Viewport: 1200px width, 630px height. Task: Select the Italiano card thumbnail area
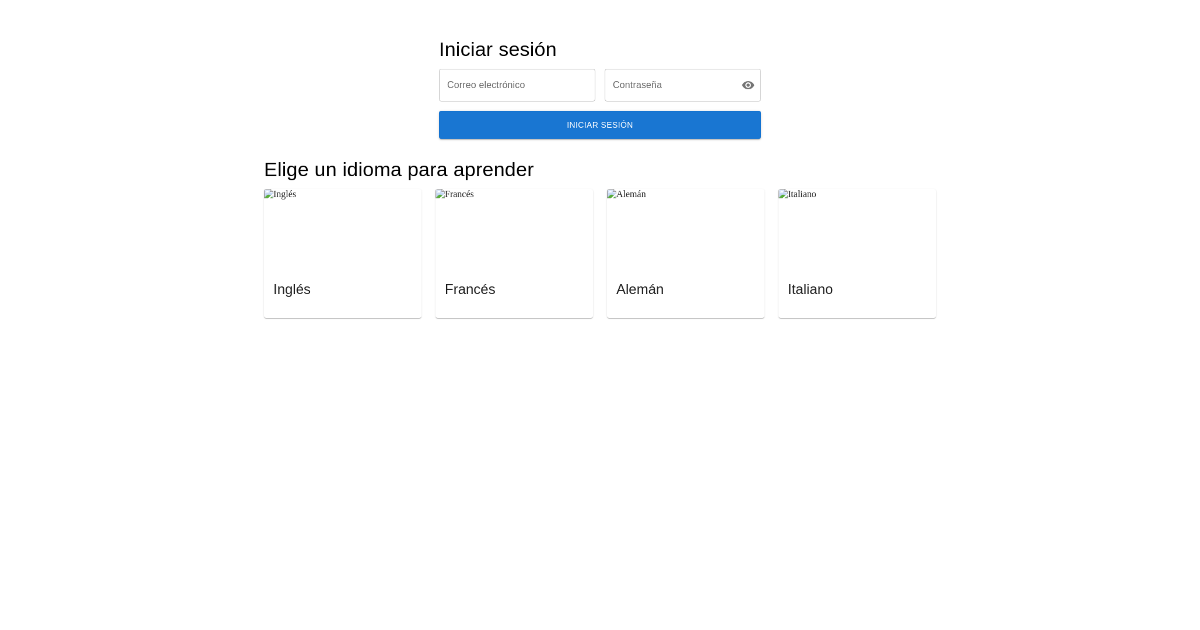tap(856, 230)
